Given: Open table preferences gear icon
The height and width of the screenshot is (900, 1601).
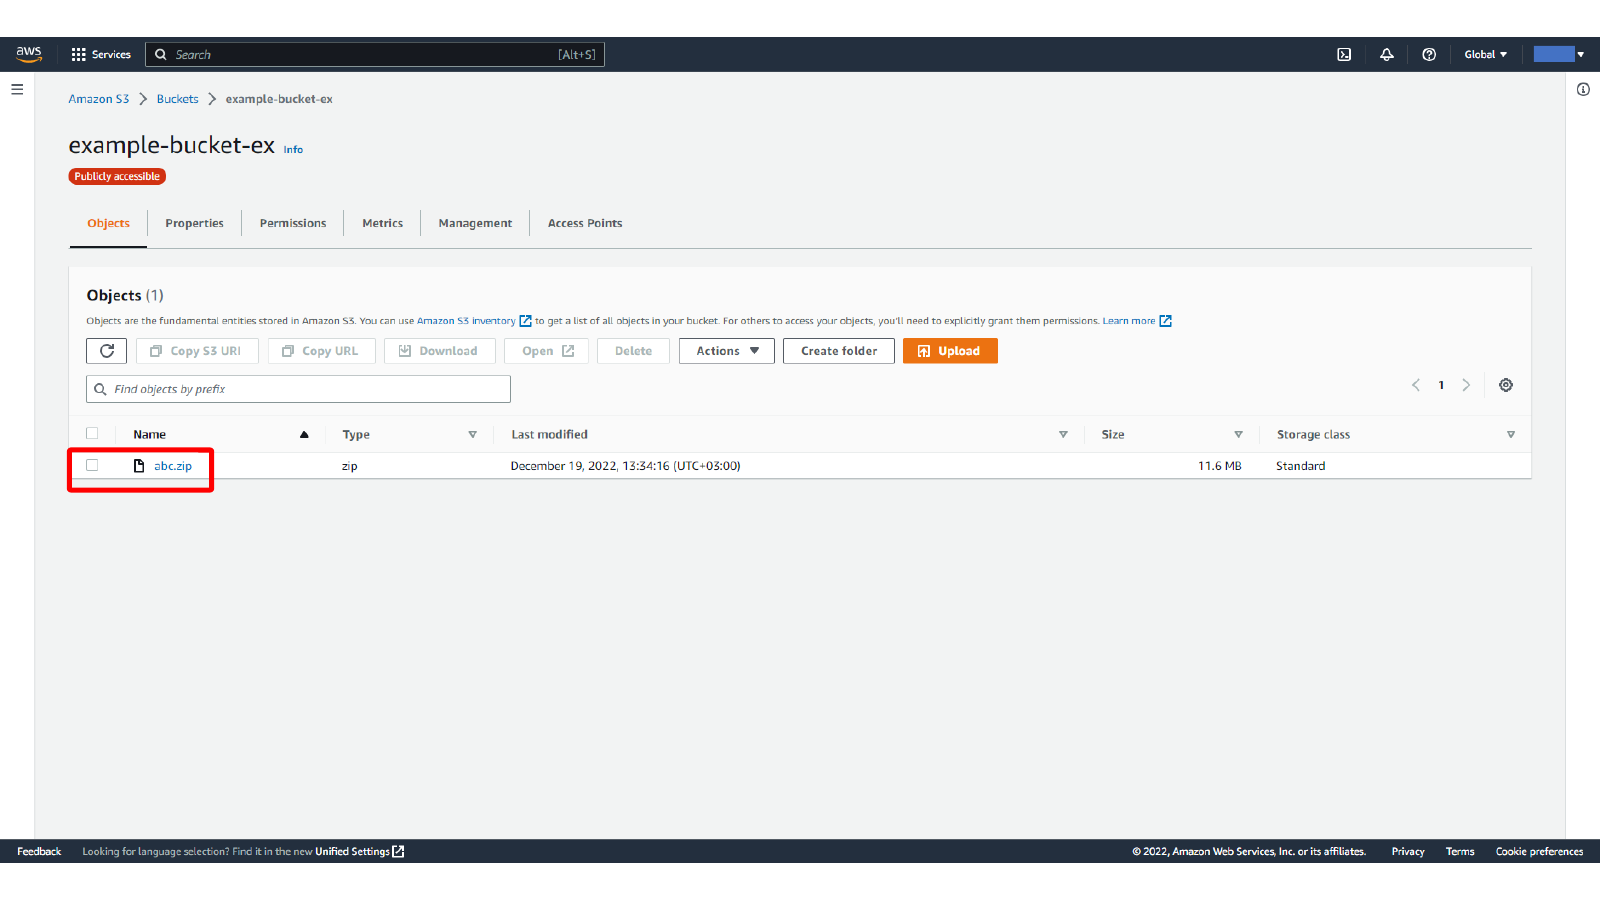Looking at the screenshot, I should (x=1506, y=385).
